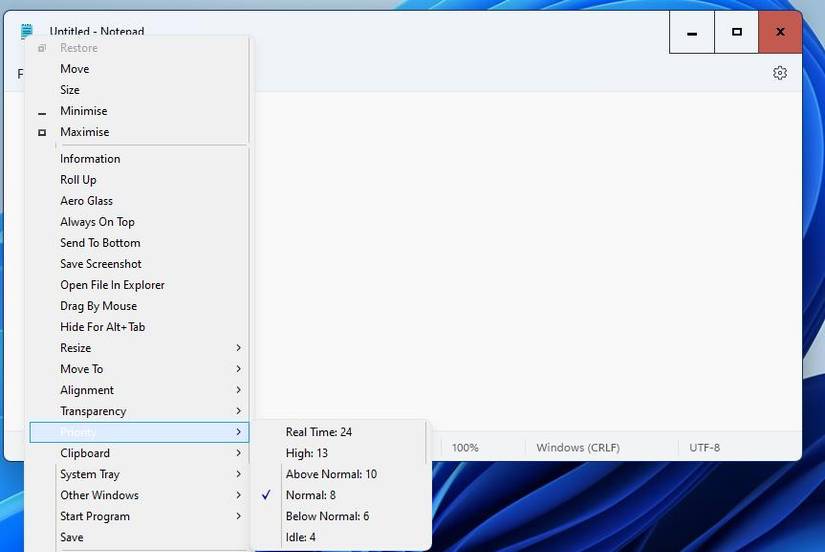The width and height of the screenshot is (825, 552).
Task: Click UTF-8 encoding in status bar
Action: [705, 448]
